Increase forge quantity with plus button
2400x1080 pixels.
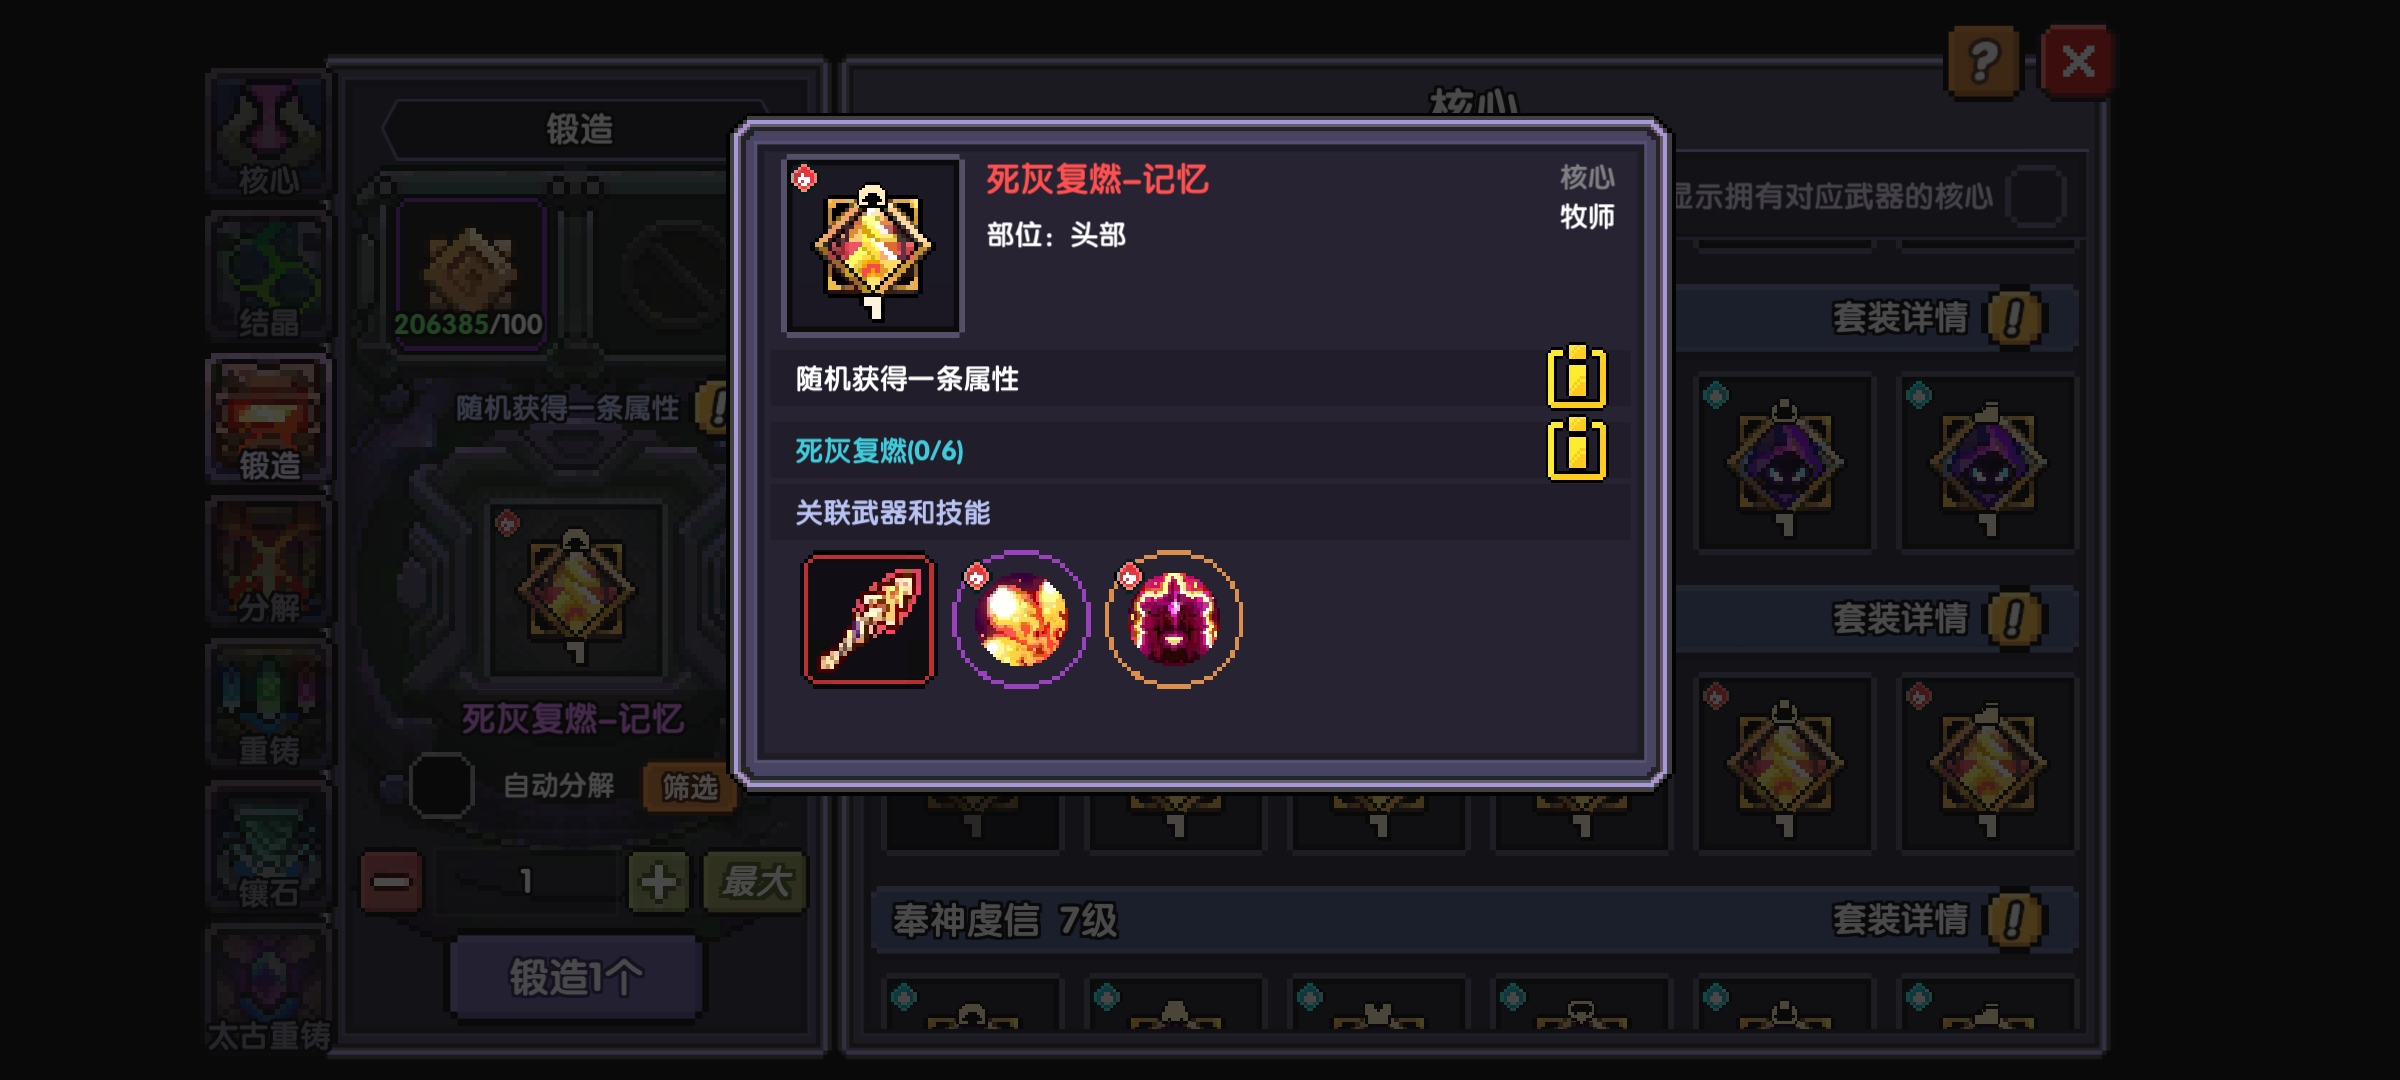(x=658, y=882)
